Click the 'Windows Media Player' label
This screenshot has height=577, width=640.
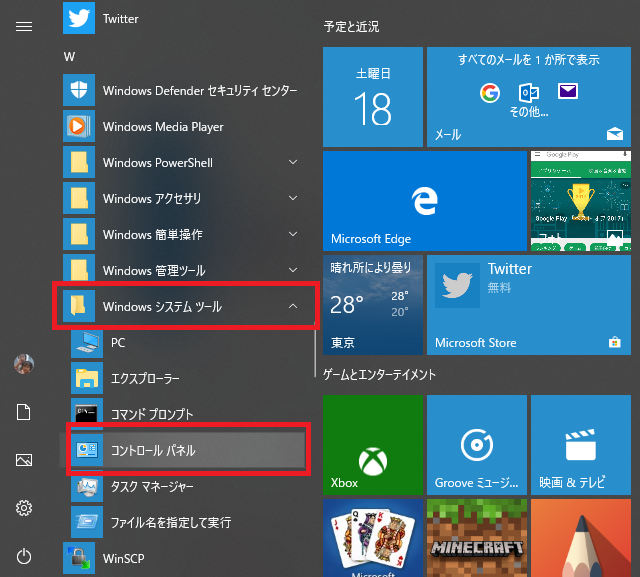pos(163,127)
